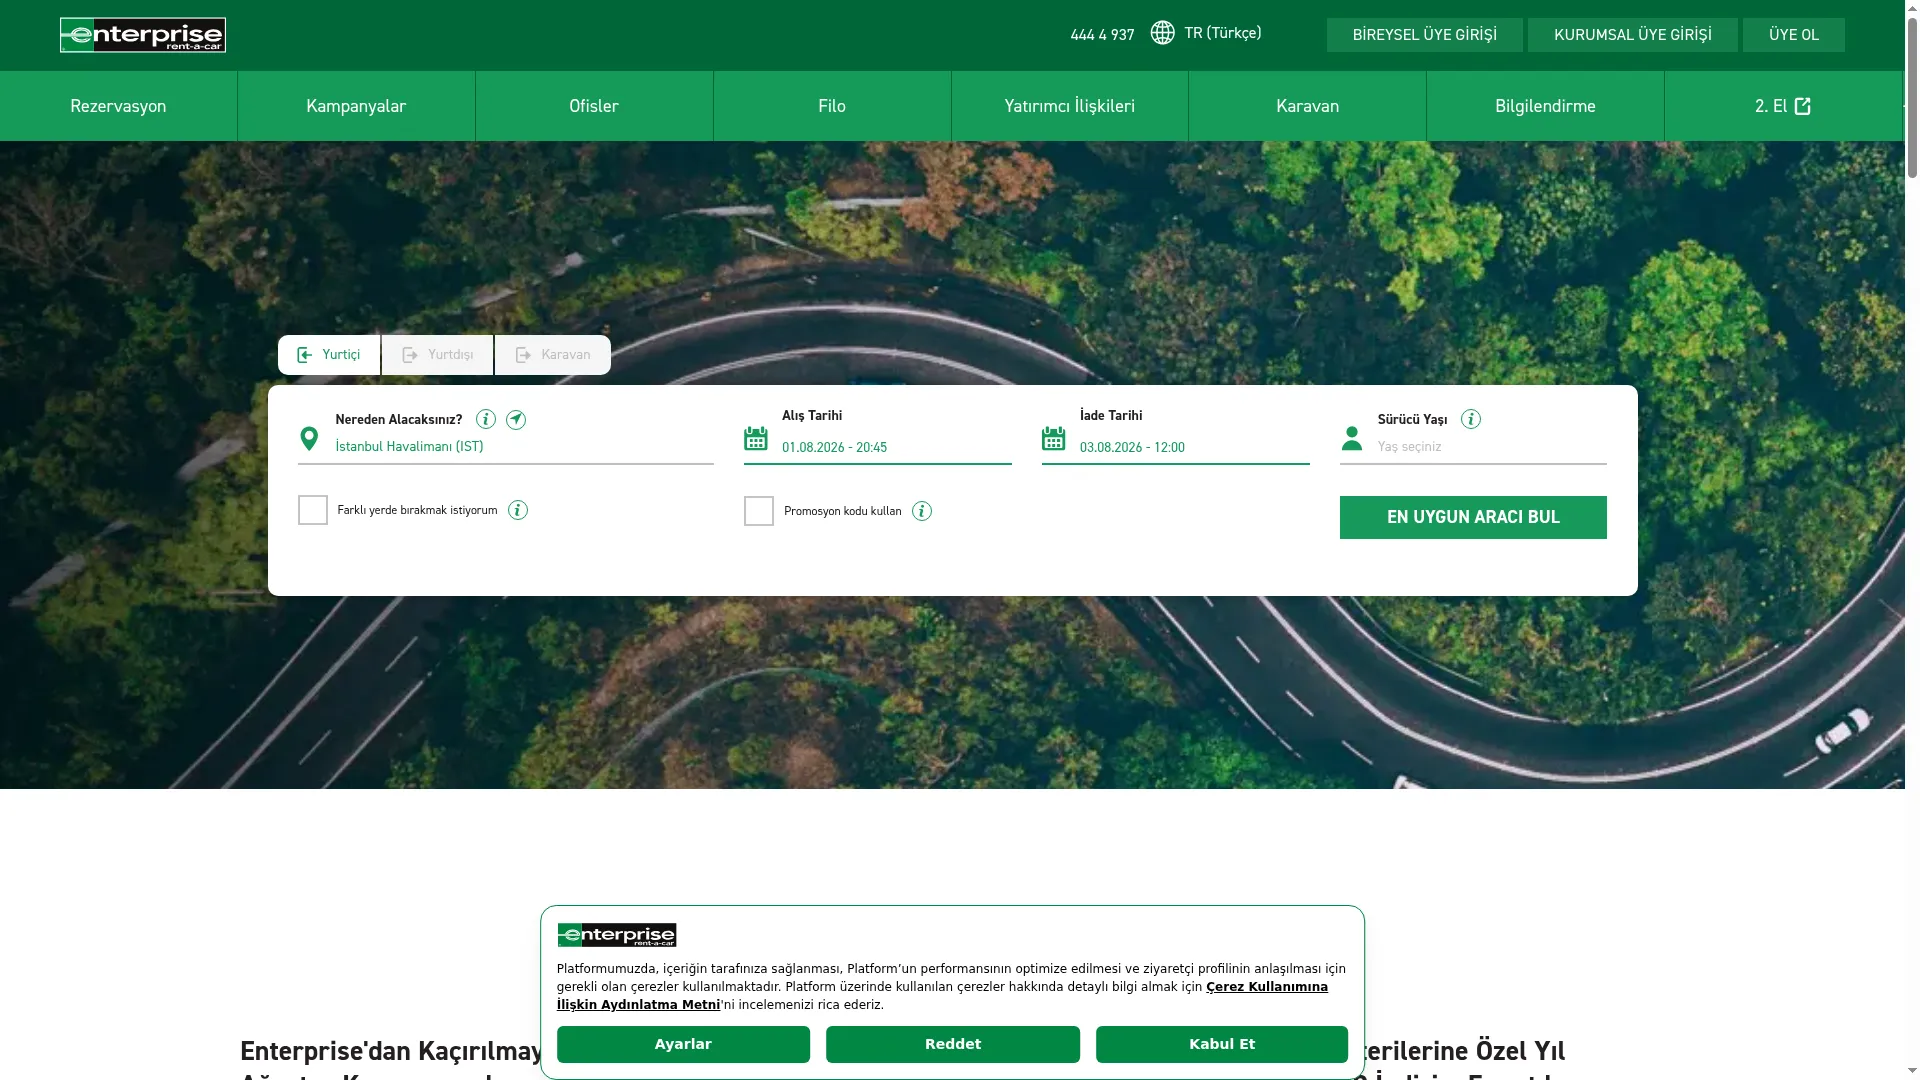The image size is (1920, 1080).
Task: Click the ÜYE OL button
Action: [1793, 35]
